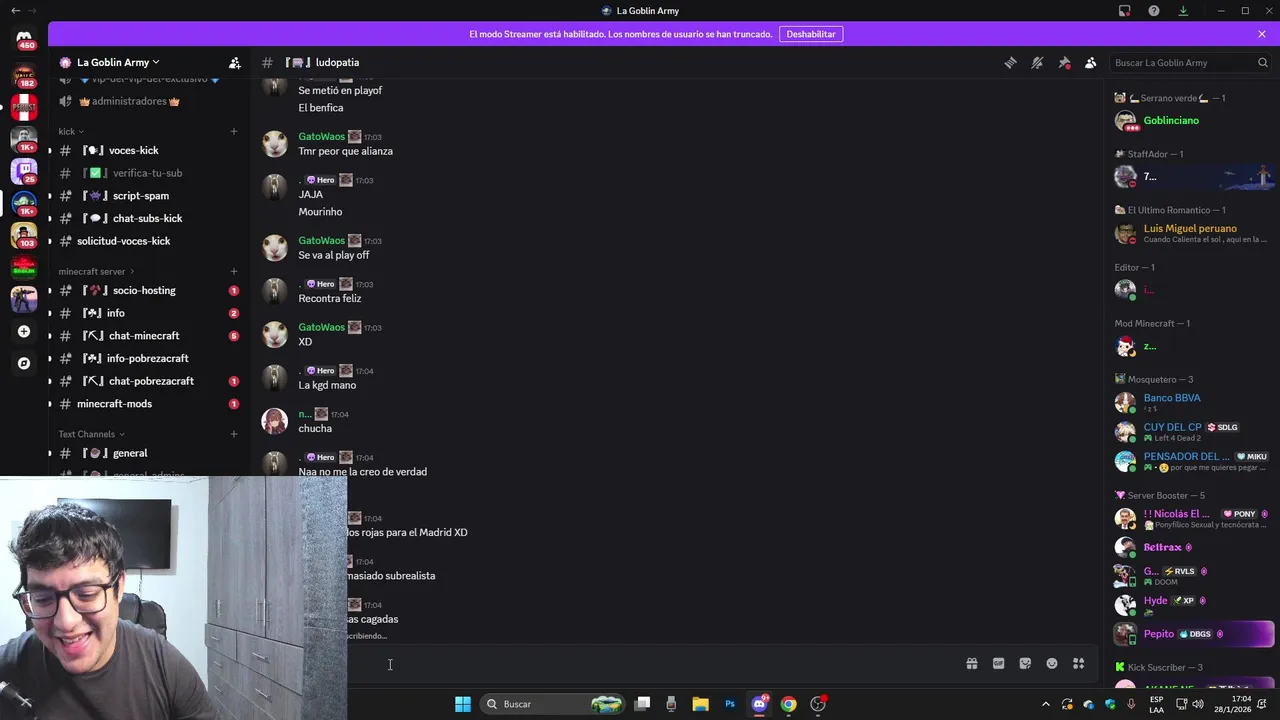
Task: Open the gift Nitro icon in message bar
Action: [971, 663]
